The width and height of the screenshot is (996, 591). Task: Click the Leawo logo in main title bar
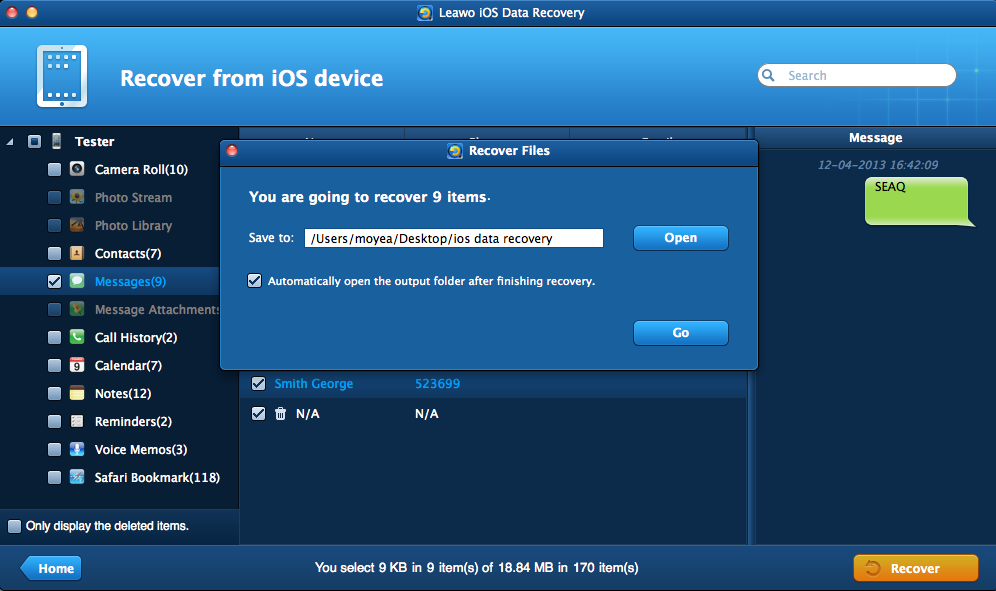tap(425, 13)
